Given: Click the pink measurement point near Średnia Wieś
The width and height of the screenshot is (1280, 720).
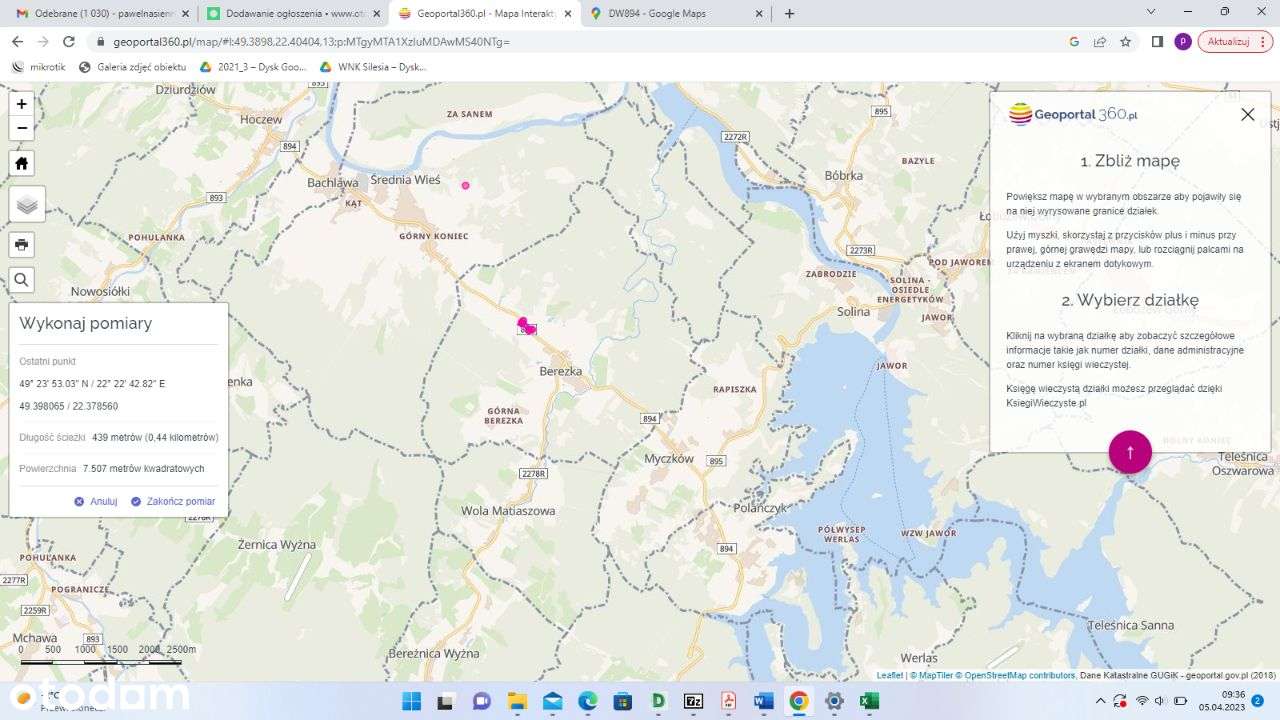Looking at the screenshot, I should (465, 185).
